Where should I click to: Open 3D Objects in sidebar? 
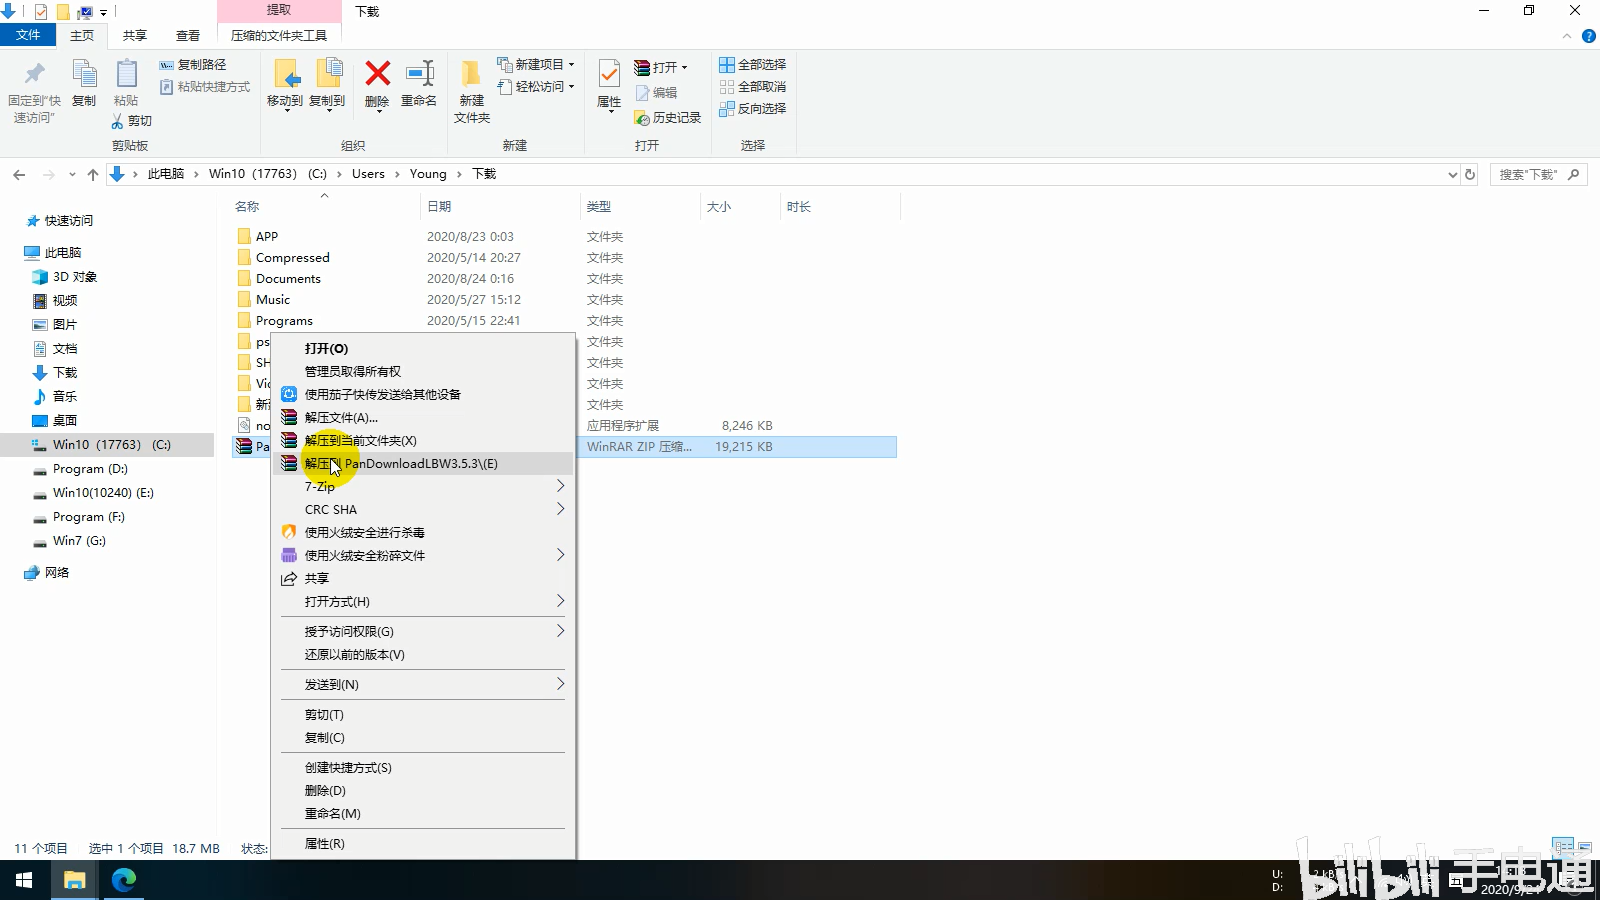point(64,277)
